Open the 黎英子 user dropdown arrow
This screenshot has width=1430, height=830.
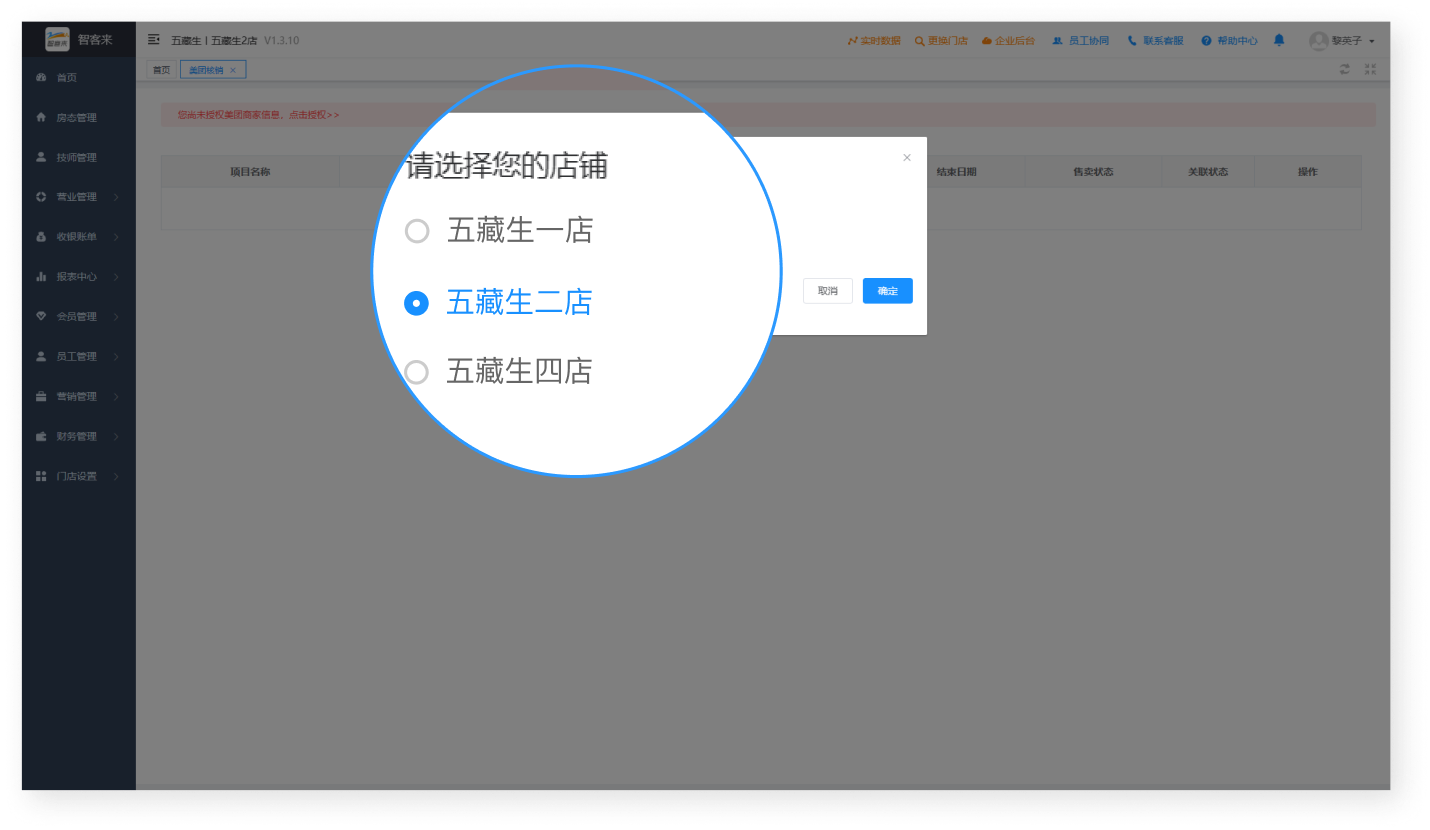(1372, 41)
